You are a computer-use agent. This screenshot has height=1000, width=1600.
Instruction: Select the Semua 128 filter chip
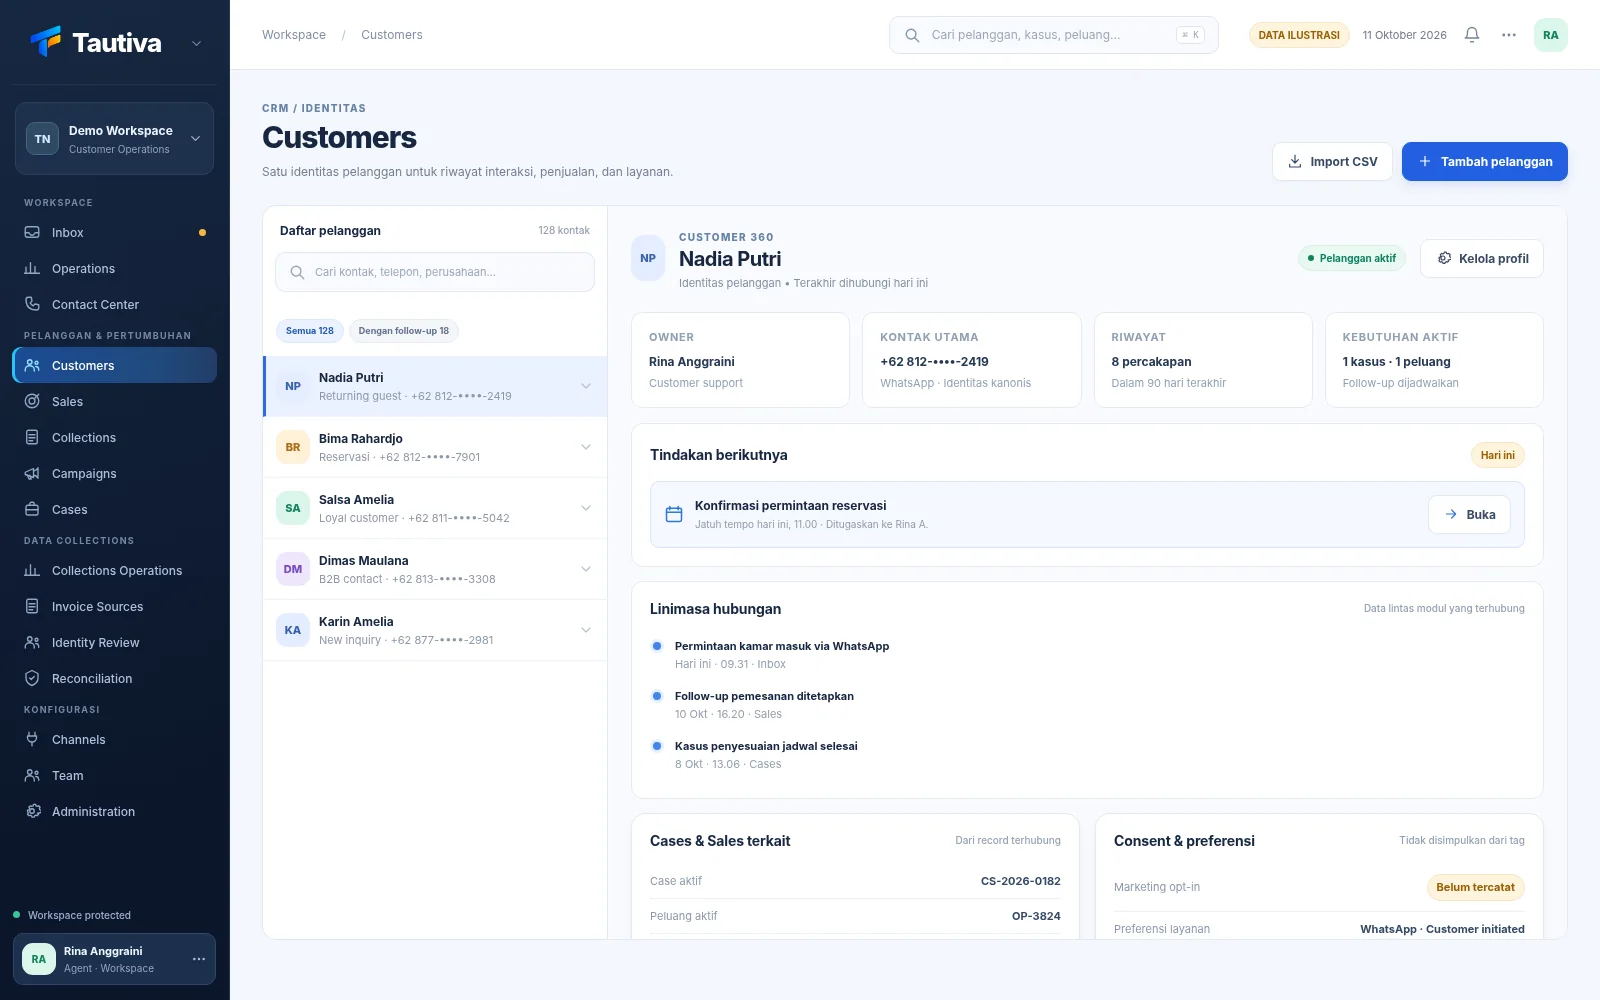tap(310, 331)
